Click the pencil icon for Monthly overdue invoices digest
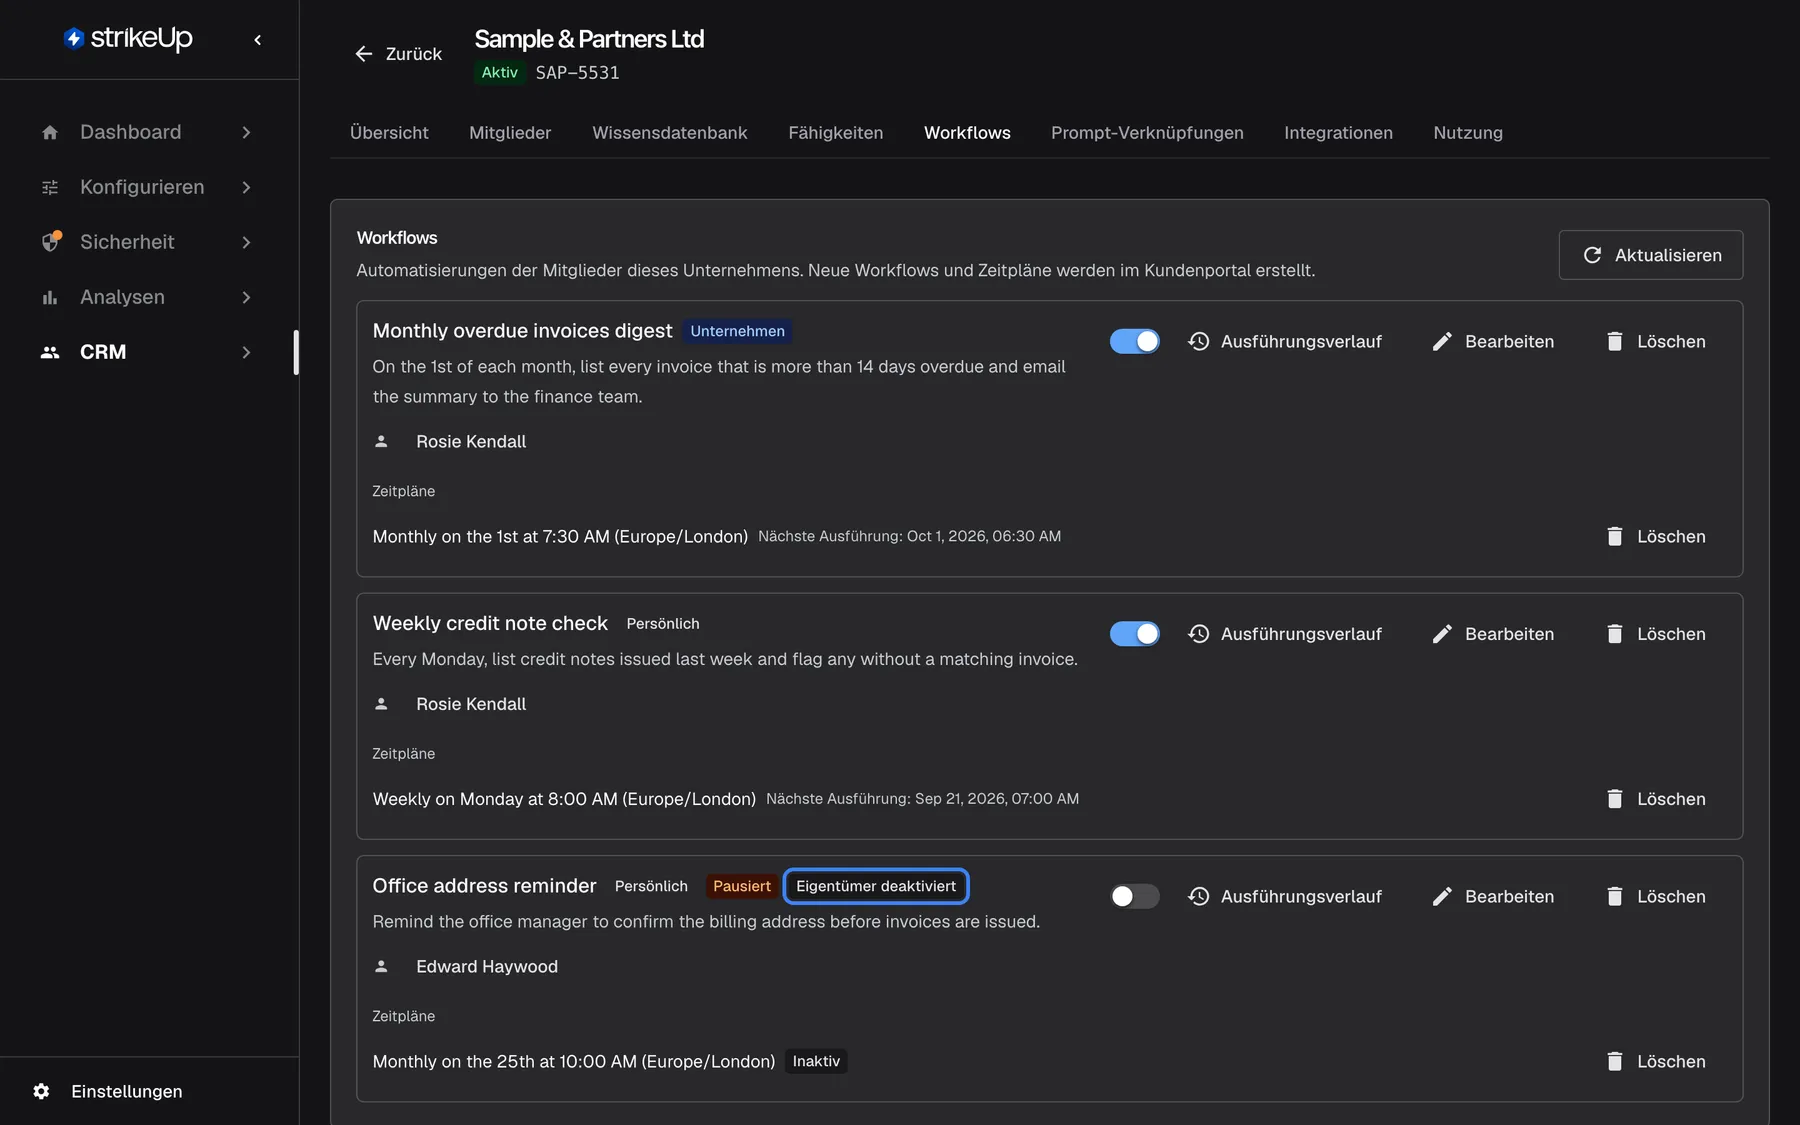This screenshot has width=1800, height=1125. [1442, 342]
